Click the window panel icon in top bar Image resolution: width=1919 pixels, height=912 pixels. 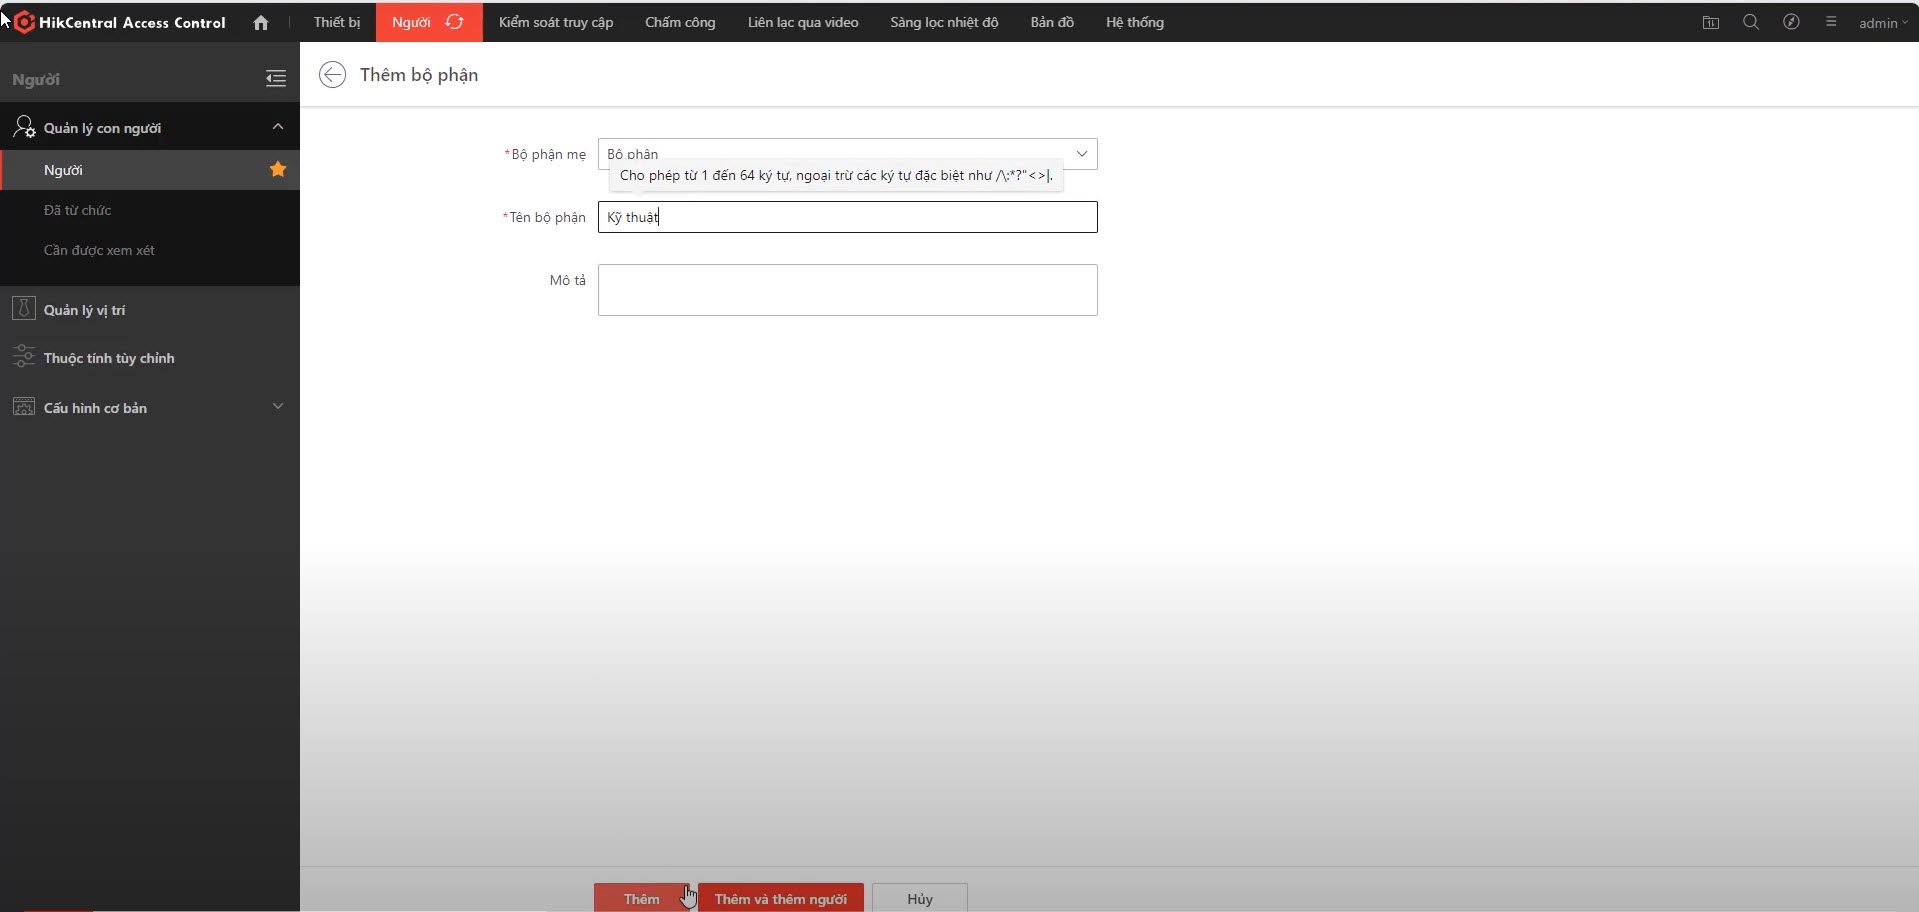pyautogui.click(x=1711, y=22)
